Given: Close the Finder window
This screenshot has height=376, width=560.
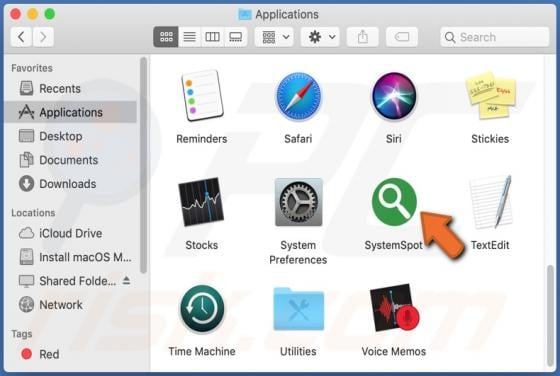Looking at the screenshot, I should pyautogui.click(x=15, y=14).
